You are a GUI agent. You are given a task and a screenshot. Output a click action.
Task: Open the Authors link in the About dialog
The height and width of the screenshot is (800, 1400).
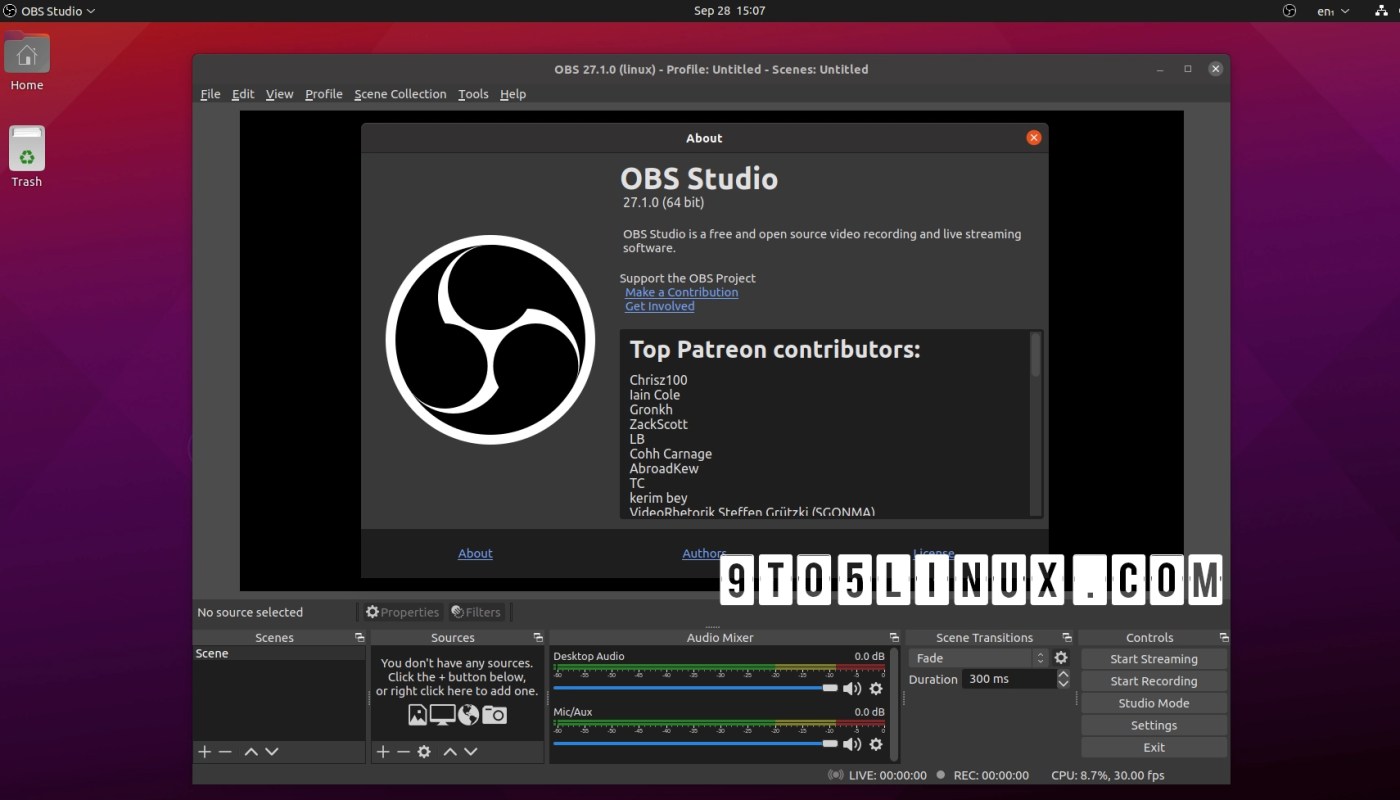coord(704,553)
